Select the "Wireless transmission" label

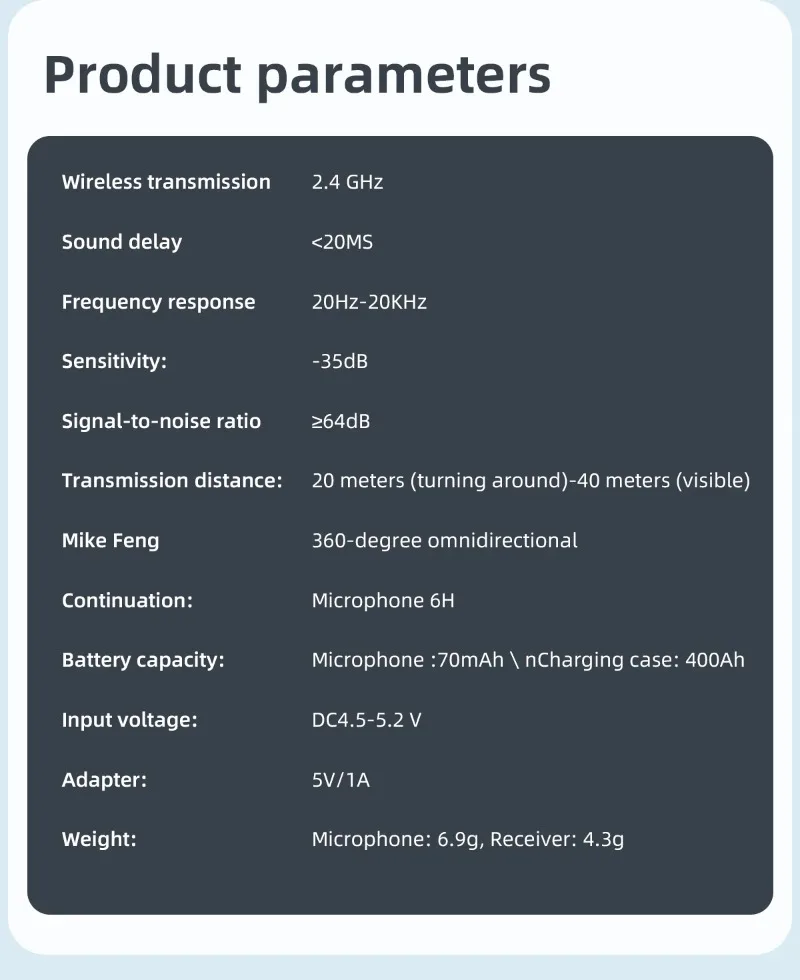166,182
